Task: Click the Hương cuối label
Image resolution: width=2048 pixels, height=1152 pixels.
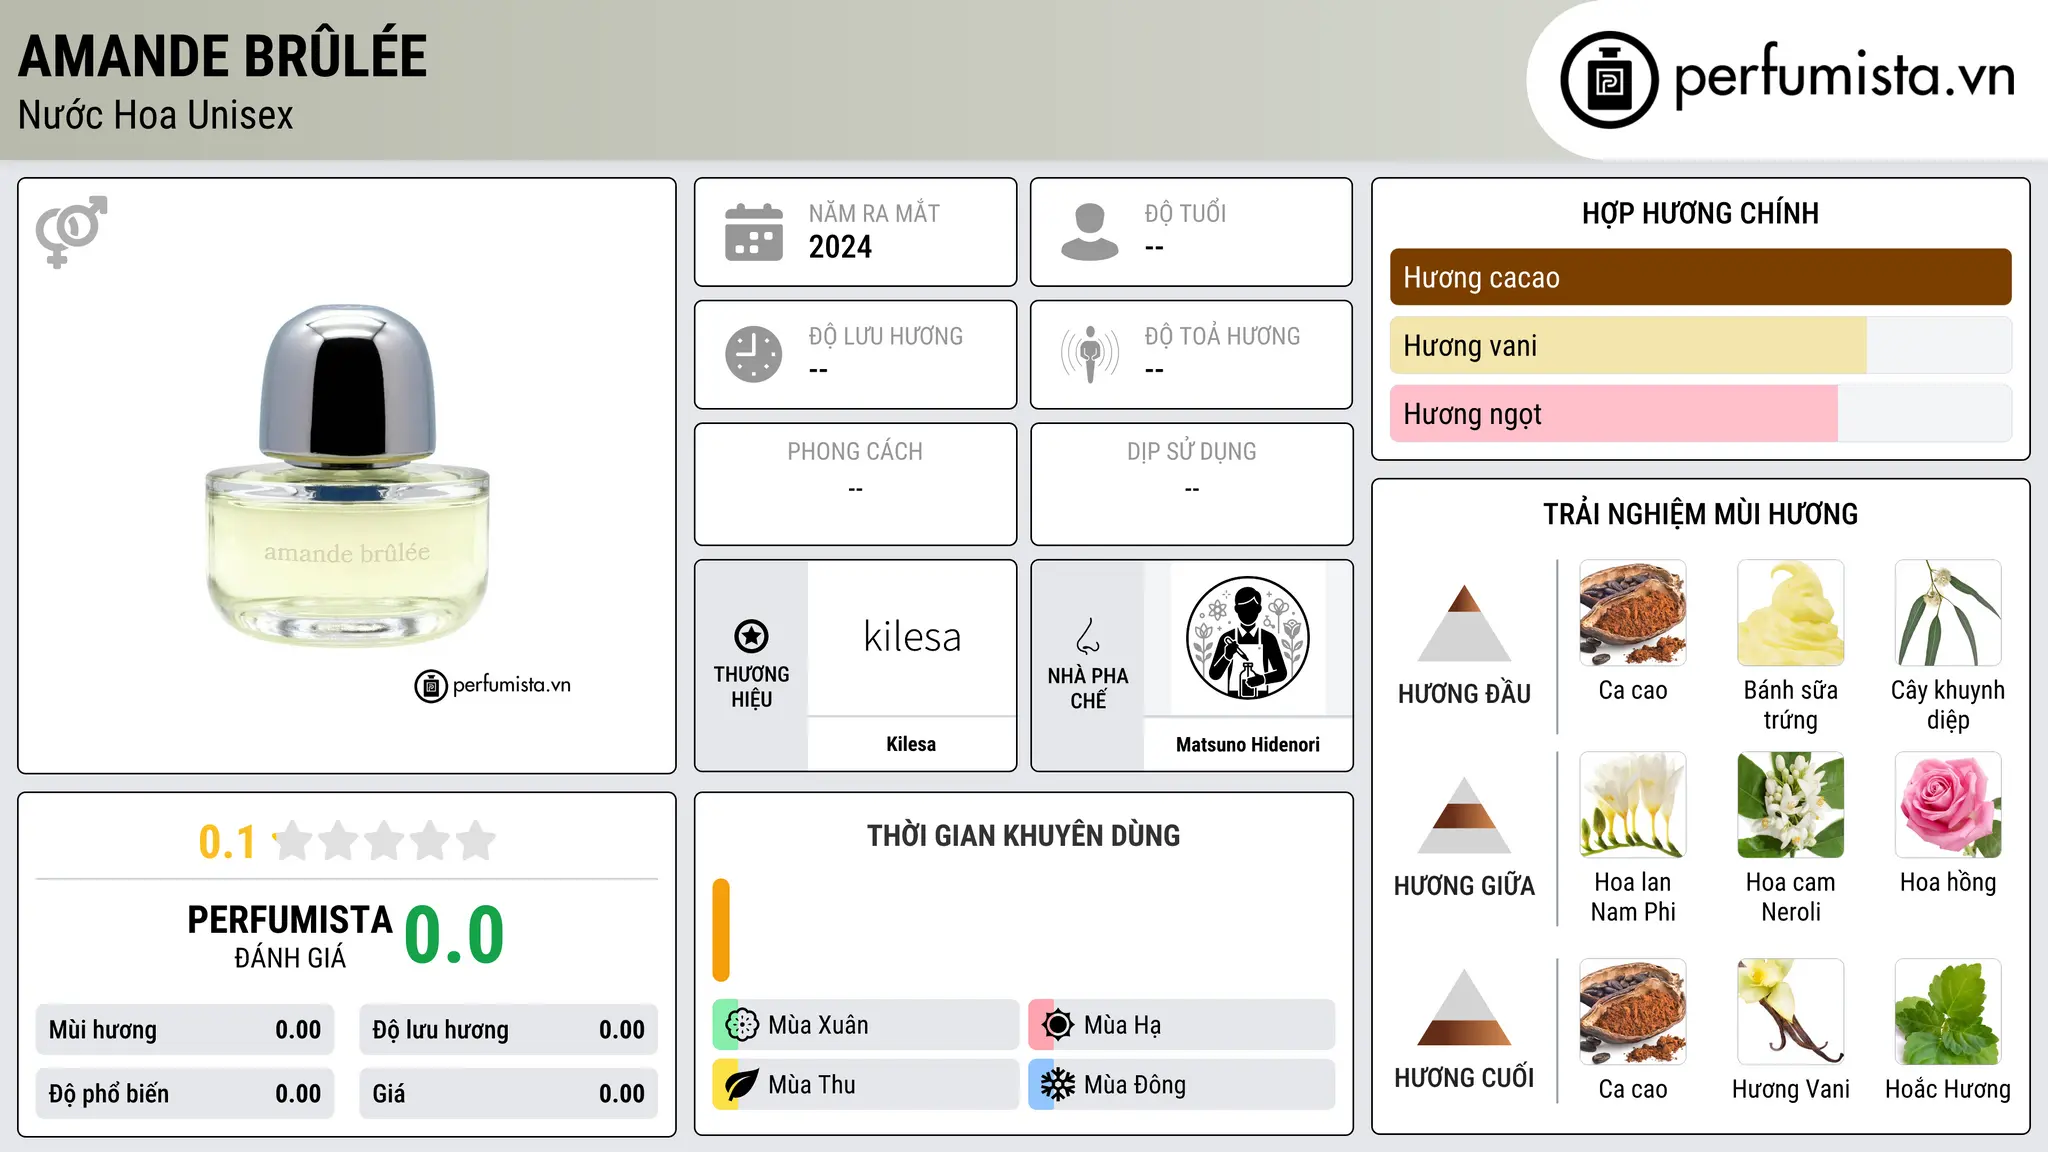Action: point(1464,1078)
